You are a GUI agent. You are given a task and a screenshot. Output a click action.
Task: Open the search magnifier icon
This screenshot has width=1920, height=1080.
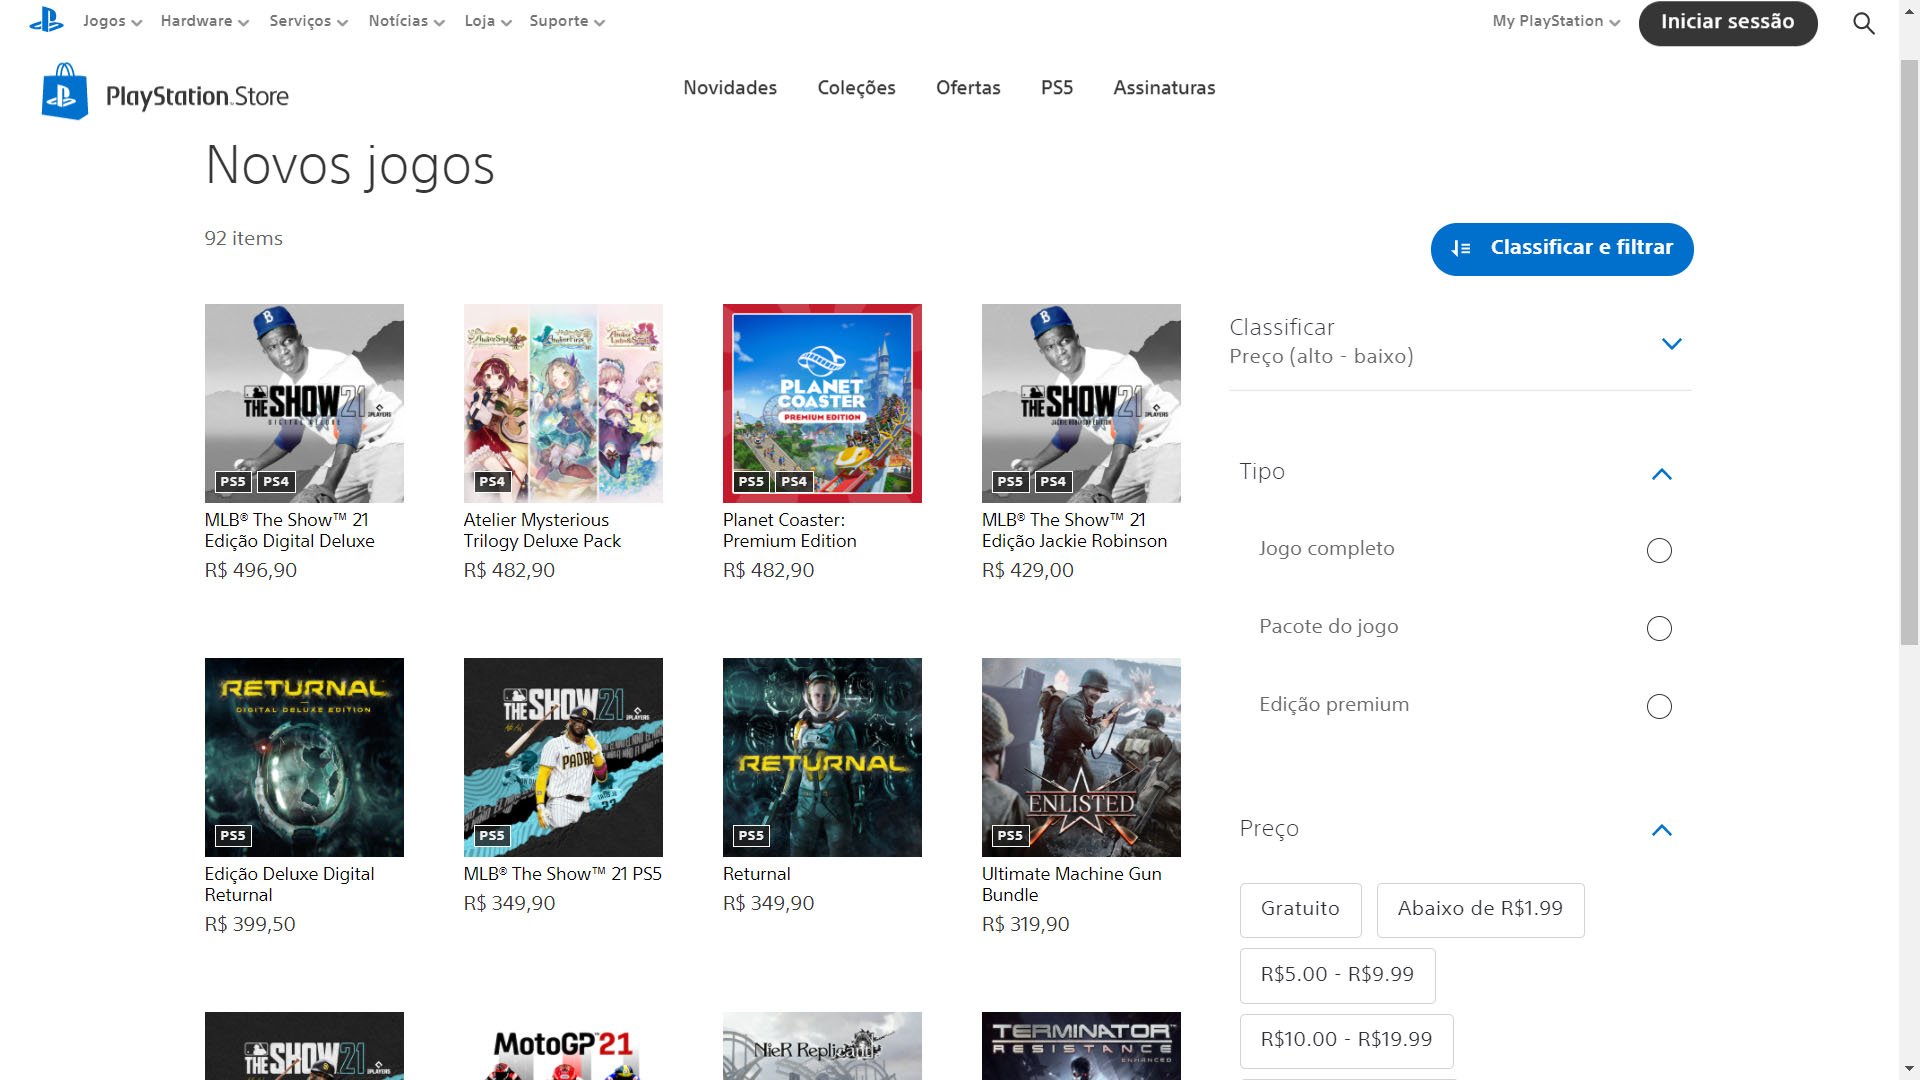[x=1863, y=23]
